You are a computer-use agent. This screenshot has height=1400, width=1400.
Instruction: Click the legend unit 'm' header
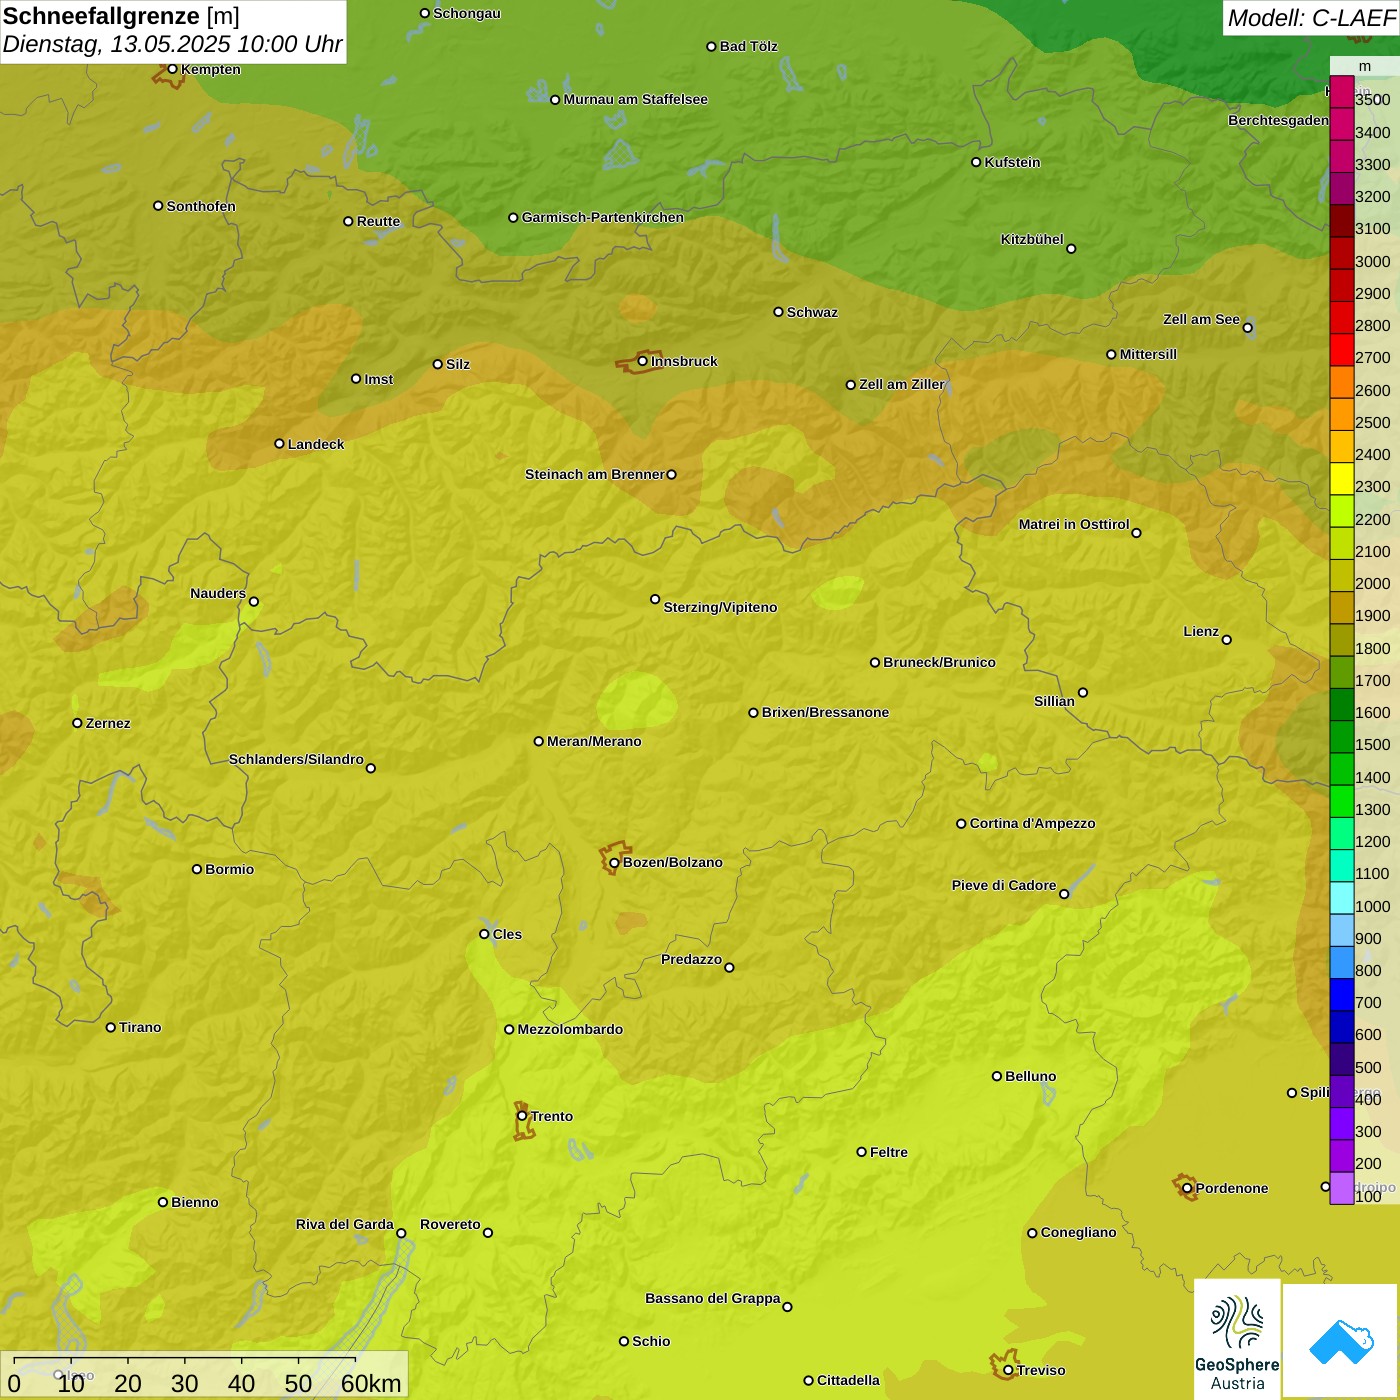(1365, 66)
